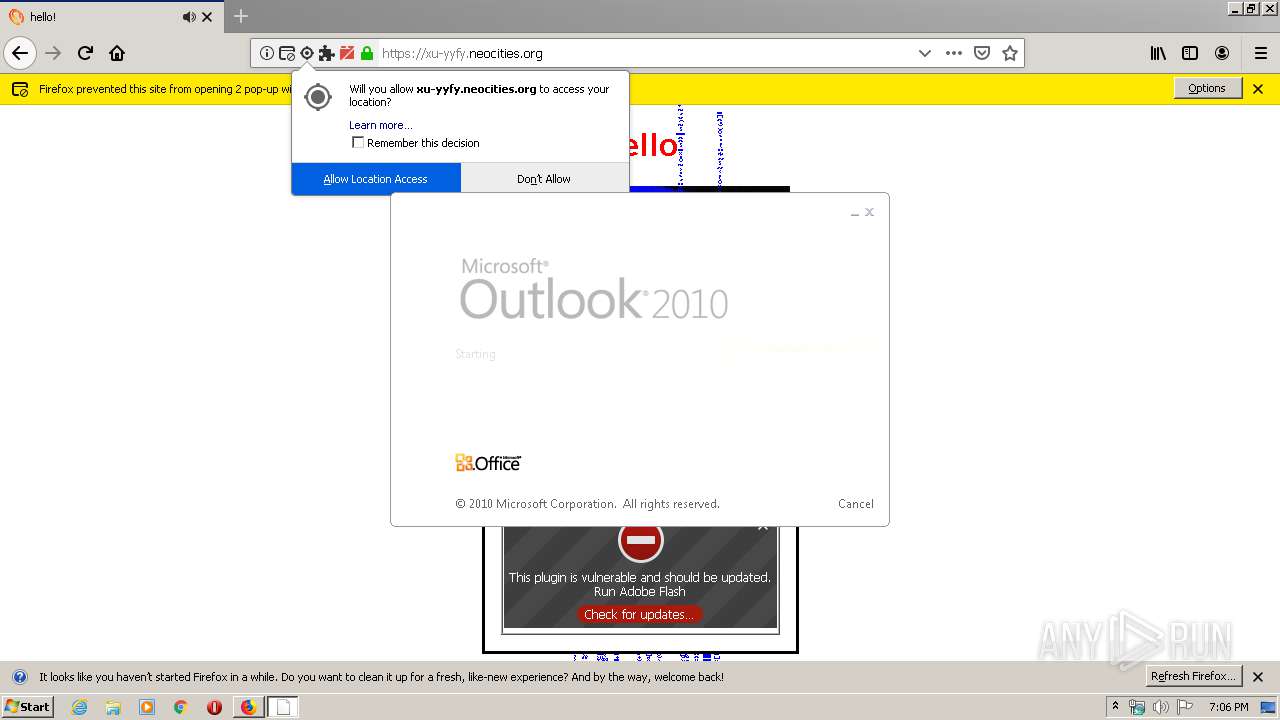Open Action Center flag icon
The width and height of the screenshot is (1280, 720).
[x=1184, y=707]
